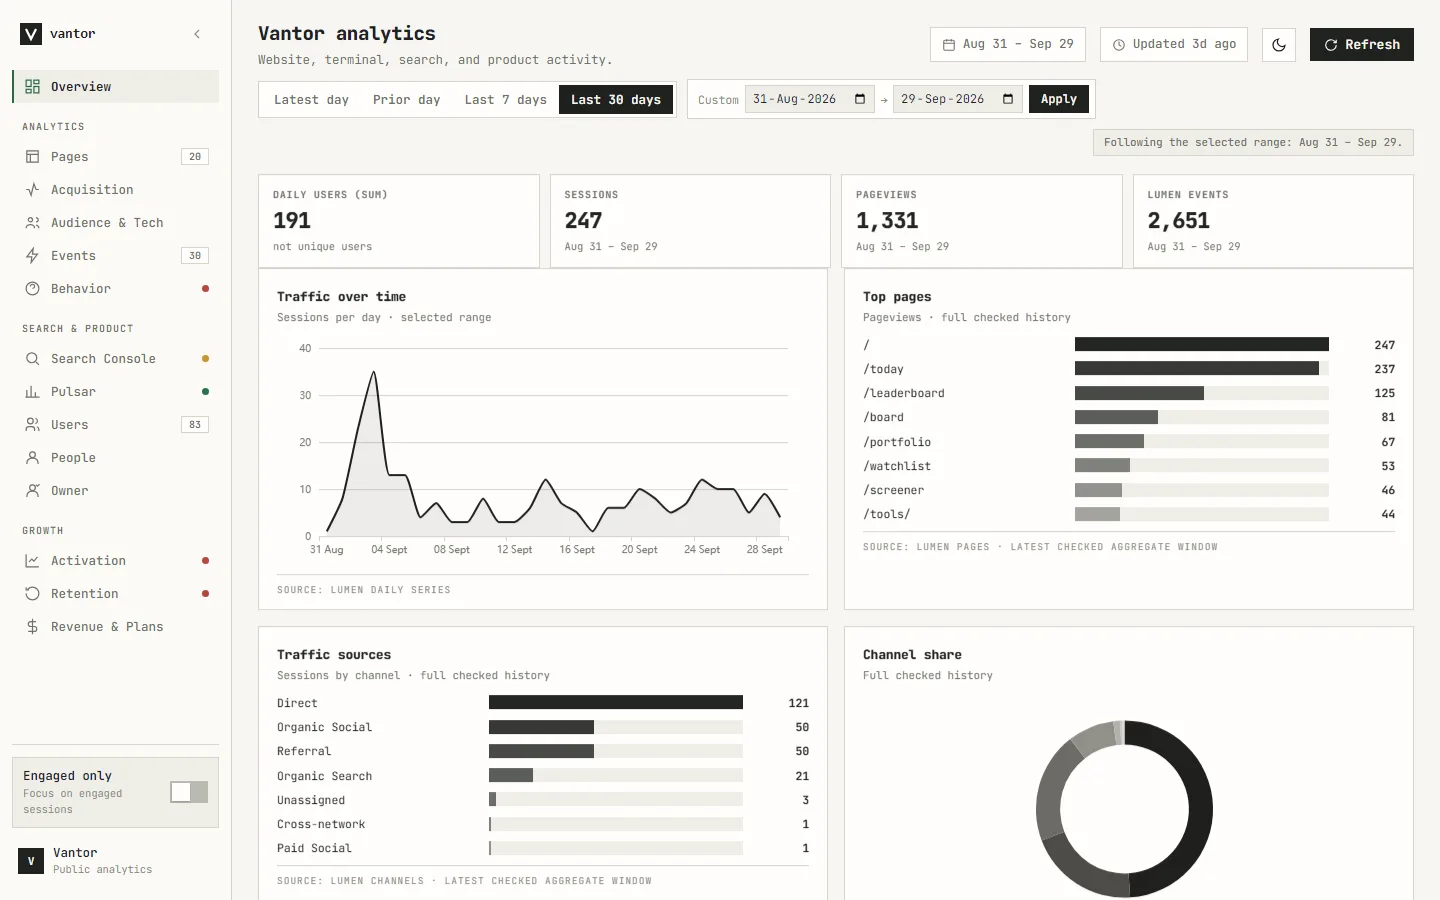Image resolution: width=1440 pixels, height=900 pixels.
Task: Click the Events count badge 30
Action: [195, 256]
